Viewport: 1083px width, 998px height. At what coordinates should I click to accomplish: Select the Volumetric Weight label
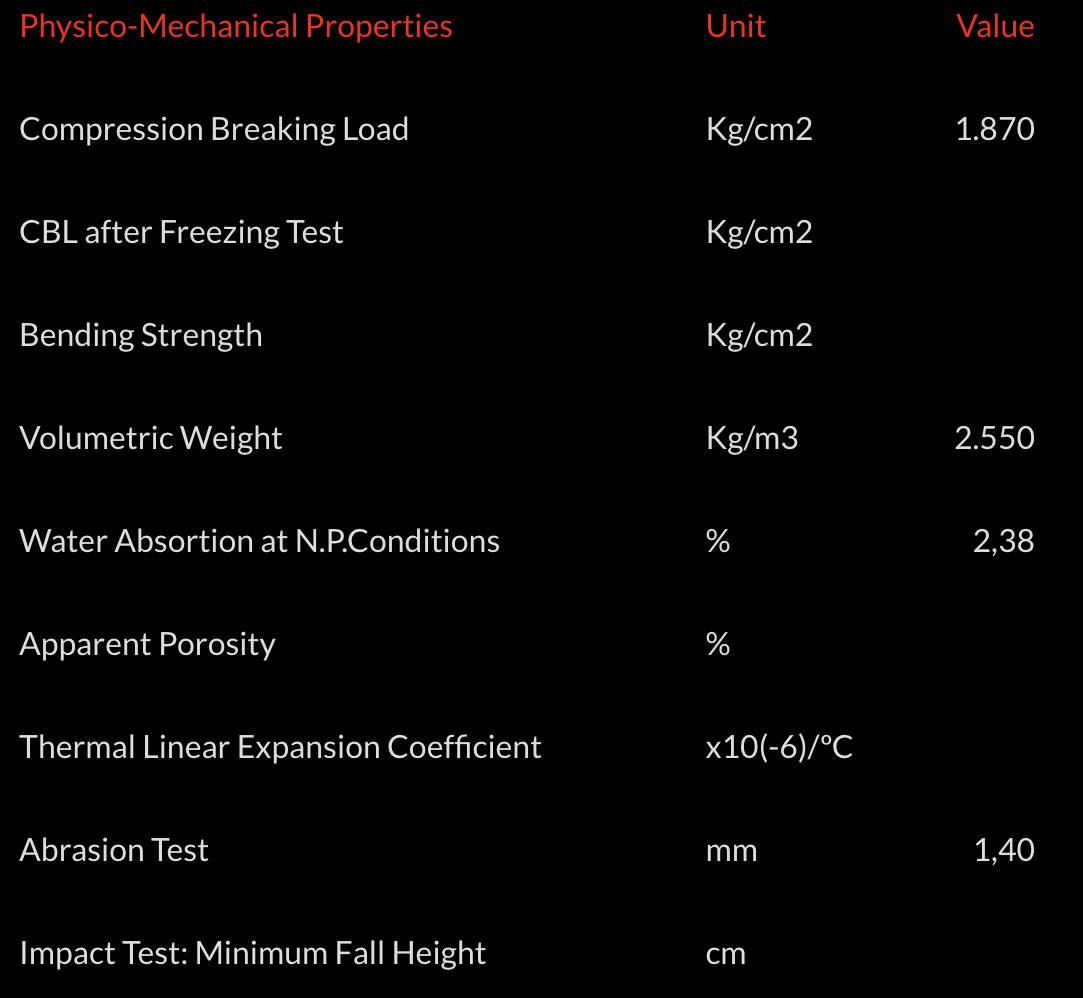click(151, 438)
